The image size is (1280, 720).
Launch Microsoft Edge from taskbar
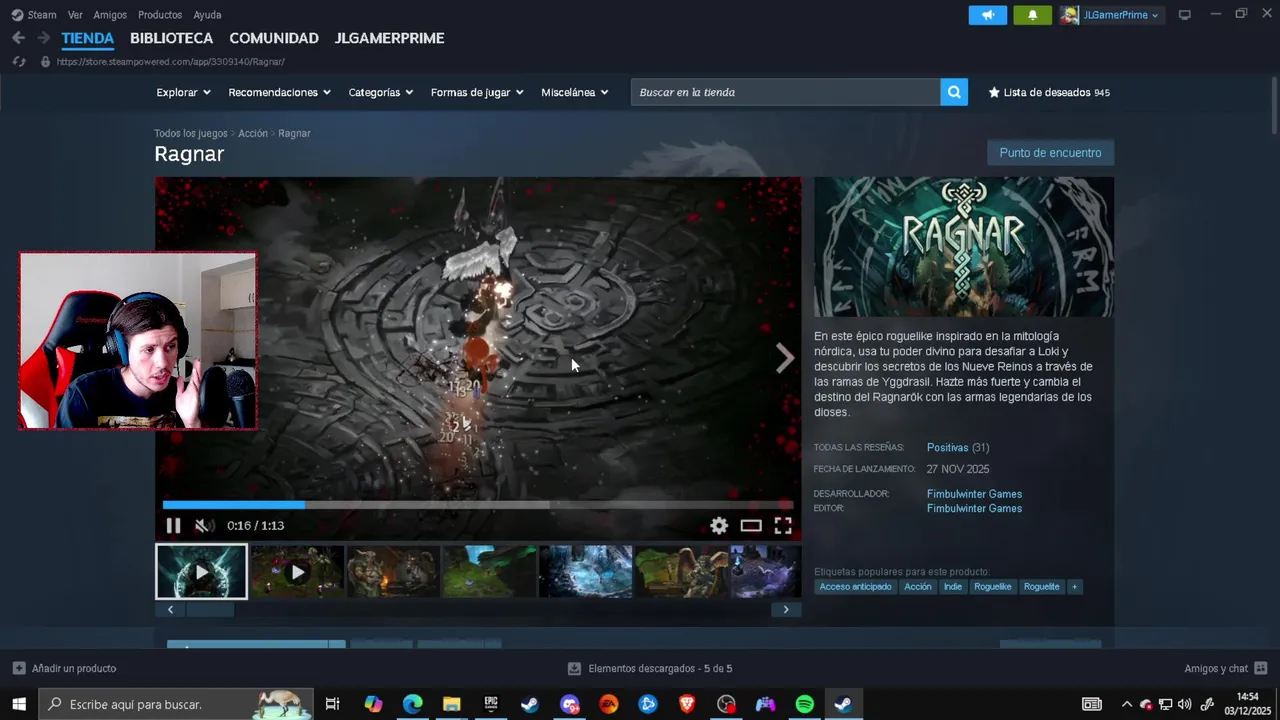coord(412,704)
